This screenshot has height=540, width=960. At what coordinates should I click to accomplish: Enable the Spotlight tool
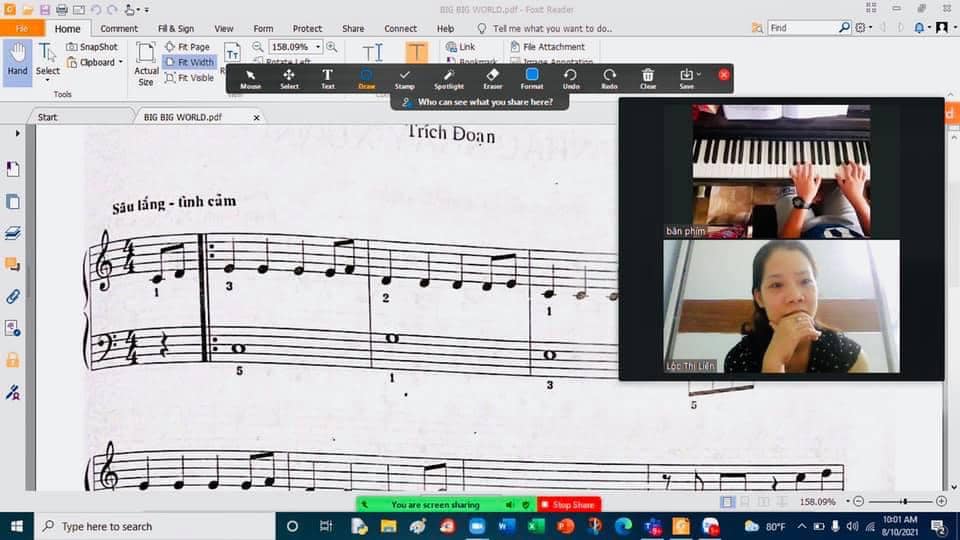(449, 79)
